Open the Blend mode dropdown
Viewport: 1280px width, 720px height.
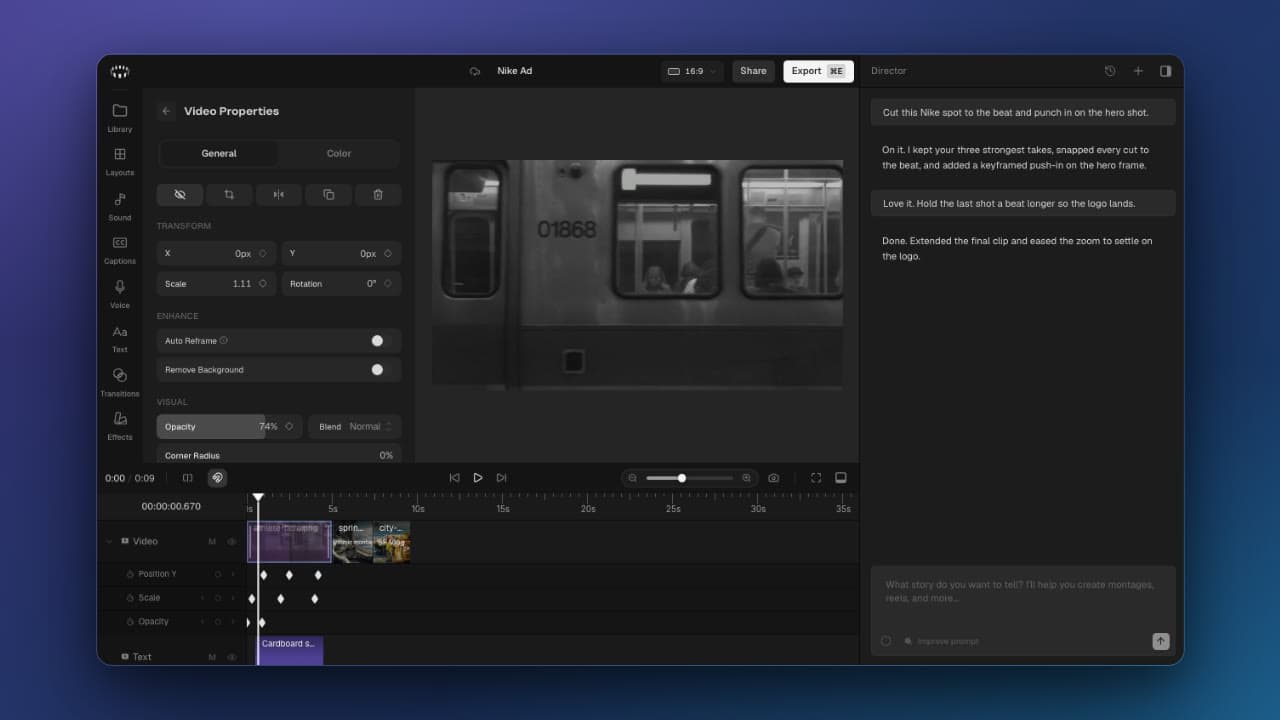355,427
